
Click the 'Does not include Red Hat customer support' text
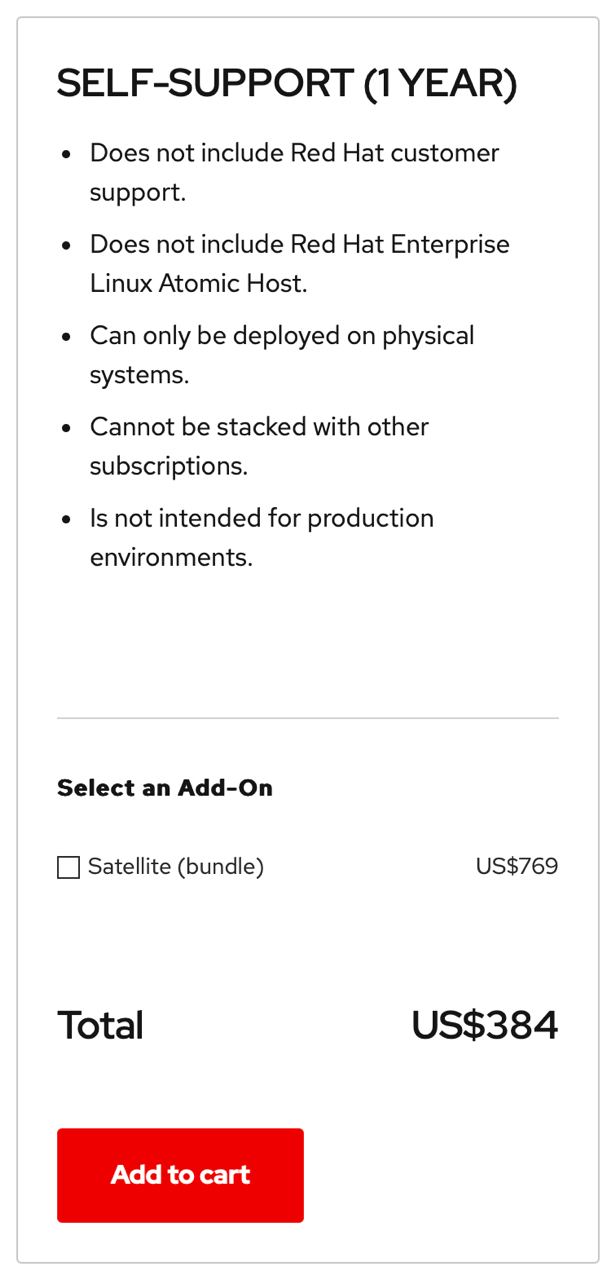294,172
